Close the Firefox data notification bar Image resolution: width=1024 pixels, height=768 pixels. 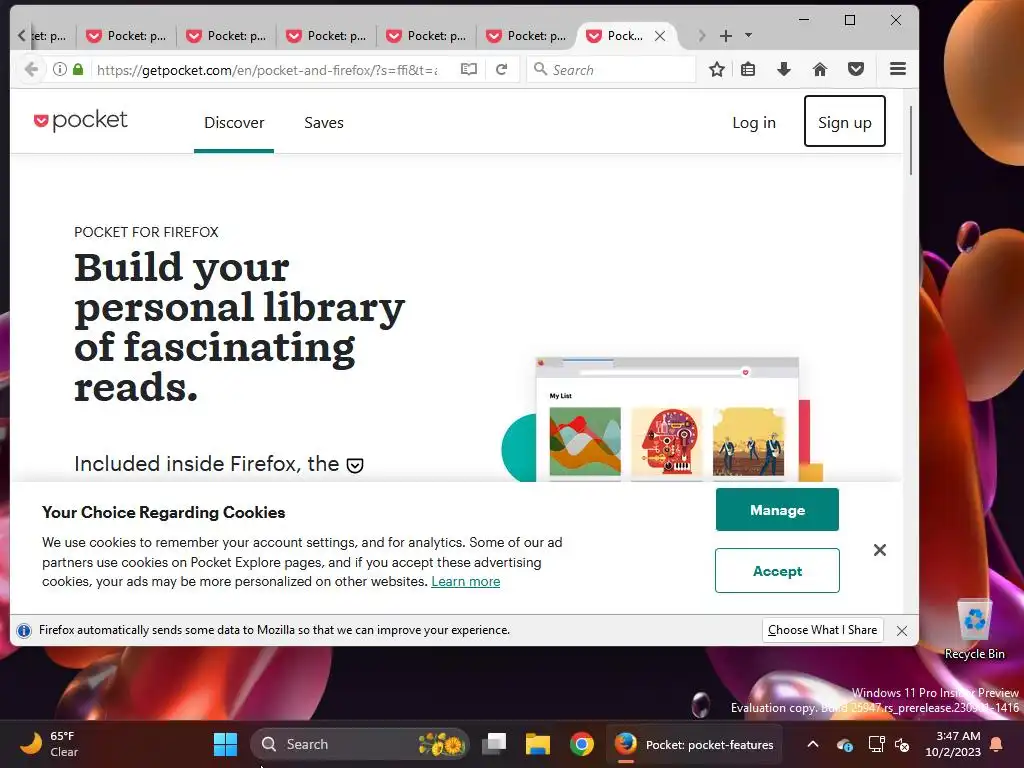(902, 631)
